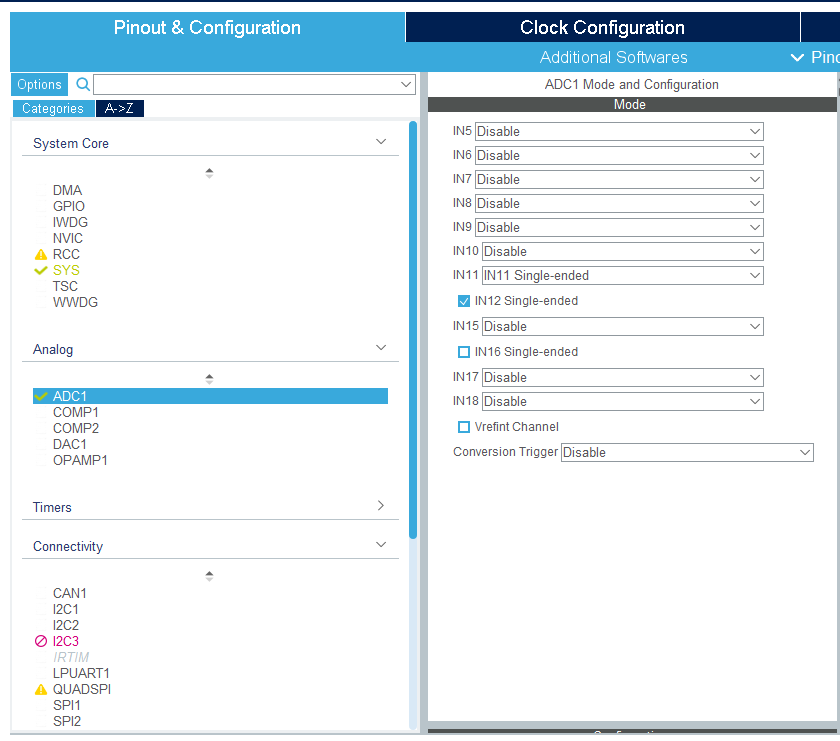The width and height of the screenshot is (840, 741).
Task: Open the IN11 Single-ended dropdown
Action: pos(622,276)
